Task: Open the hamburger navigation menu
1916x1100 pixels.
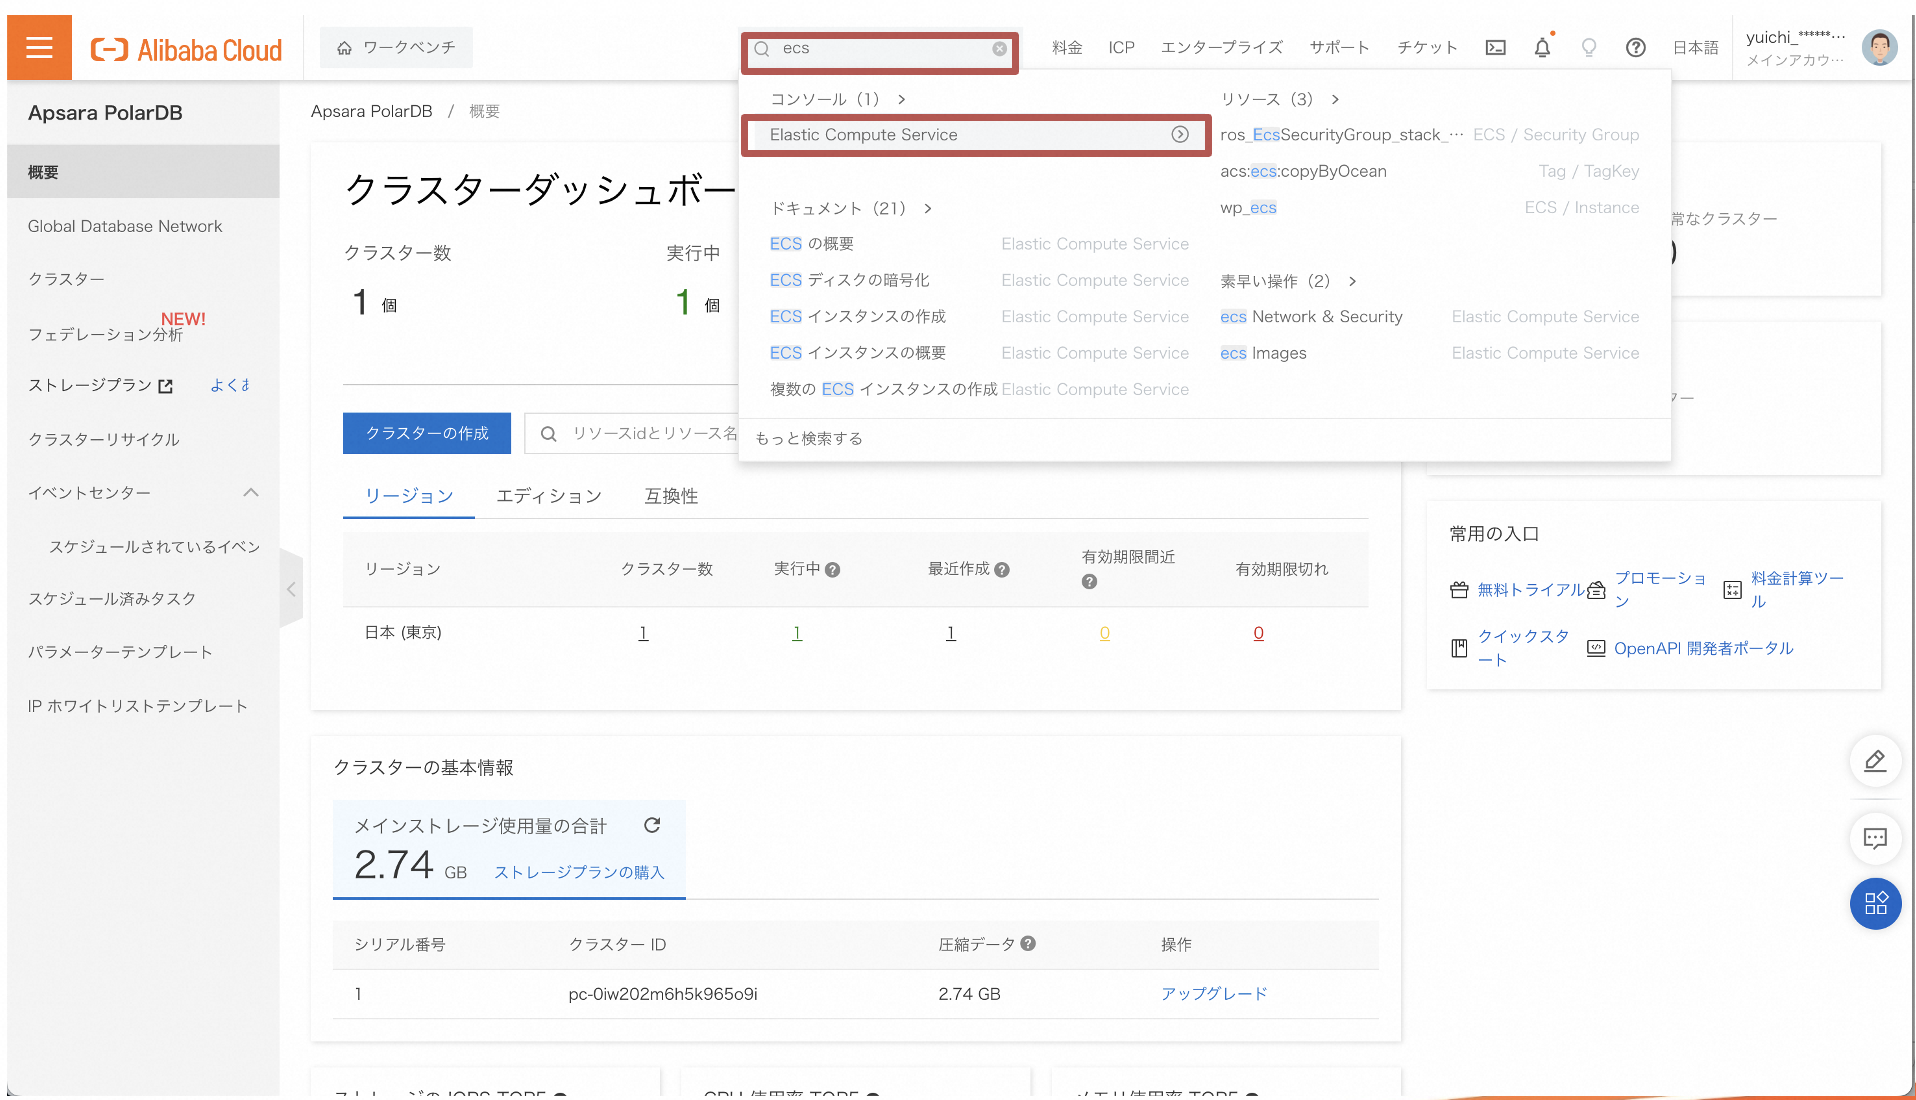Action: pyautogui.click(x=39, y=46)
